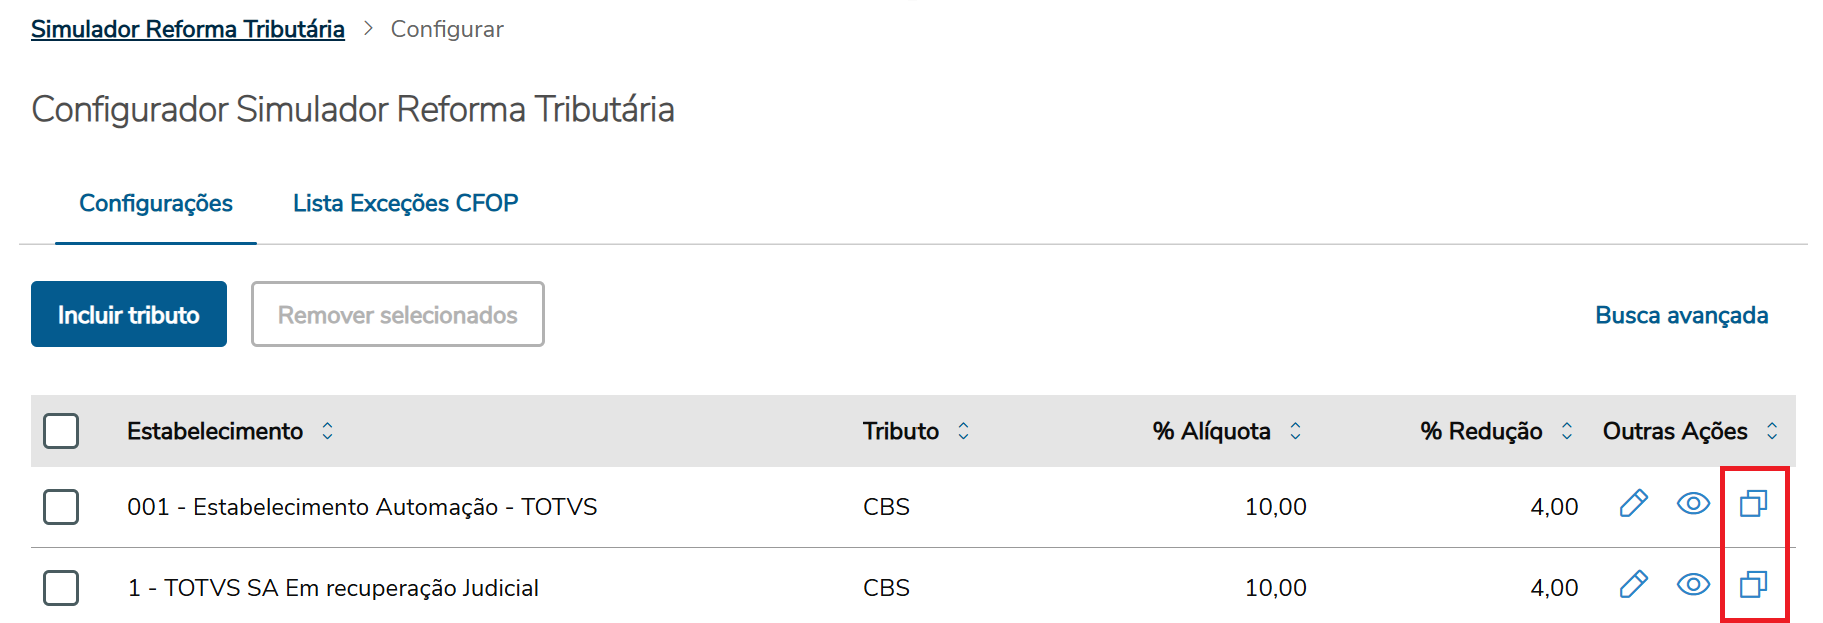
Task: View details of 001 Estabelecimento Automação row
Action: click(x=1692, y=503)
